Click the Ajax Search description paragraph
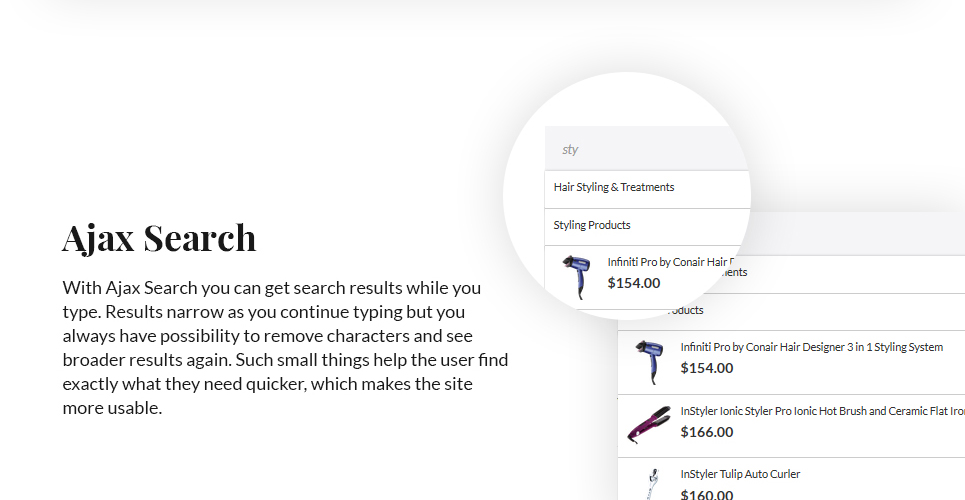Viewport: 965px width, 500px height. [x=286, y=347]
